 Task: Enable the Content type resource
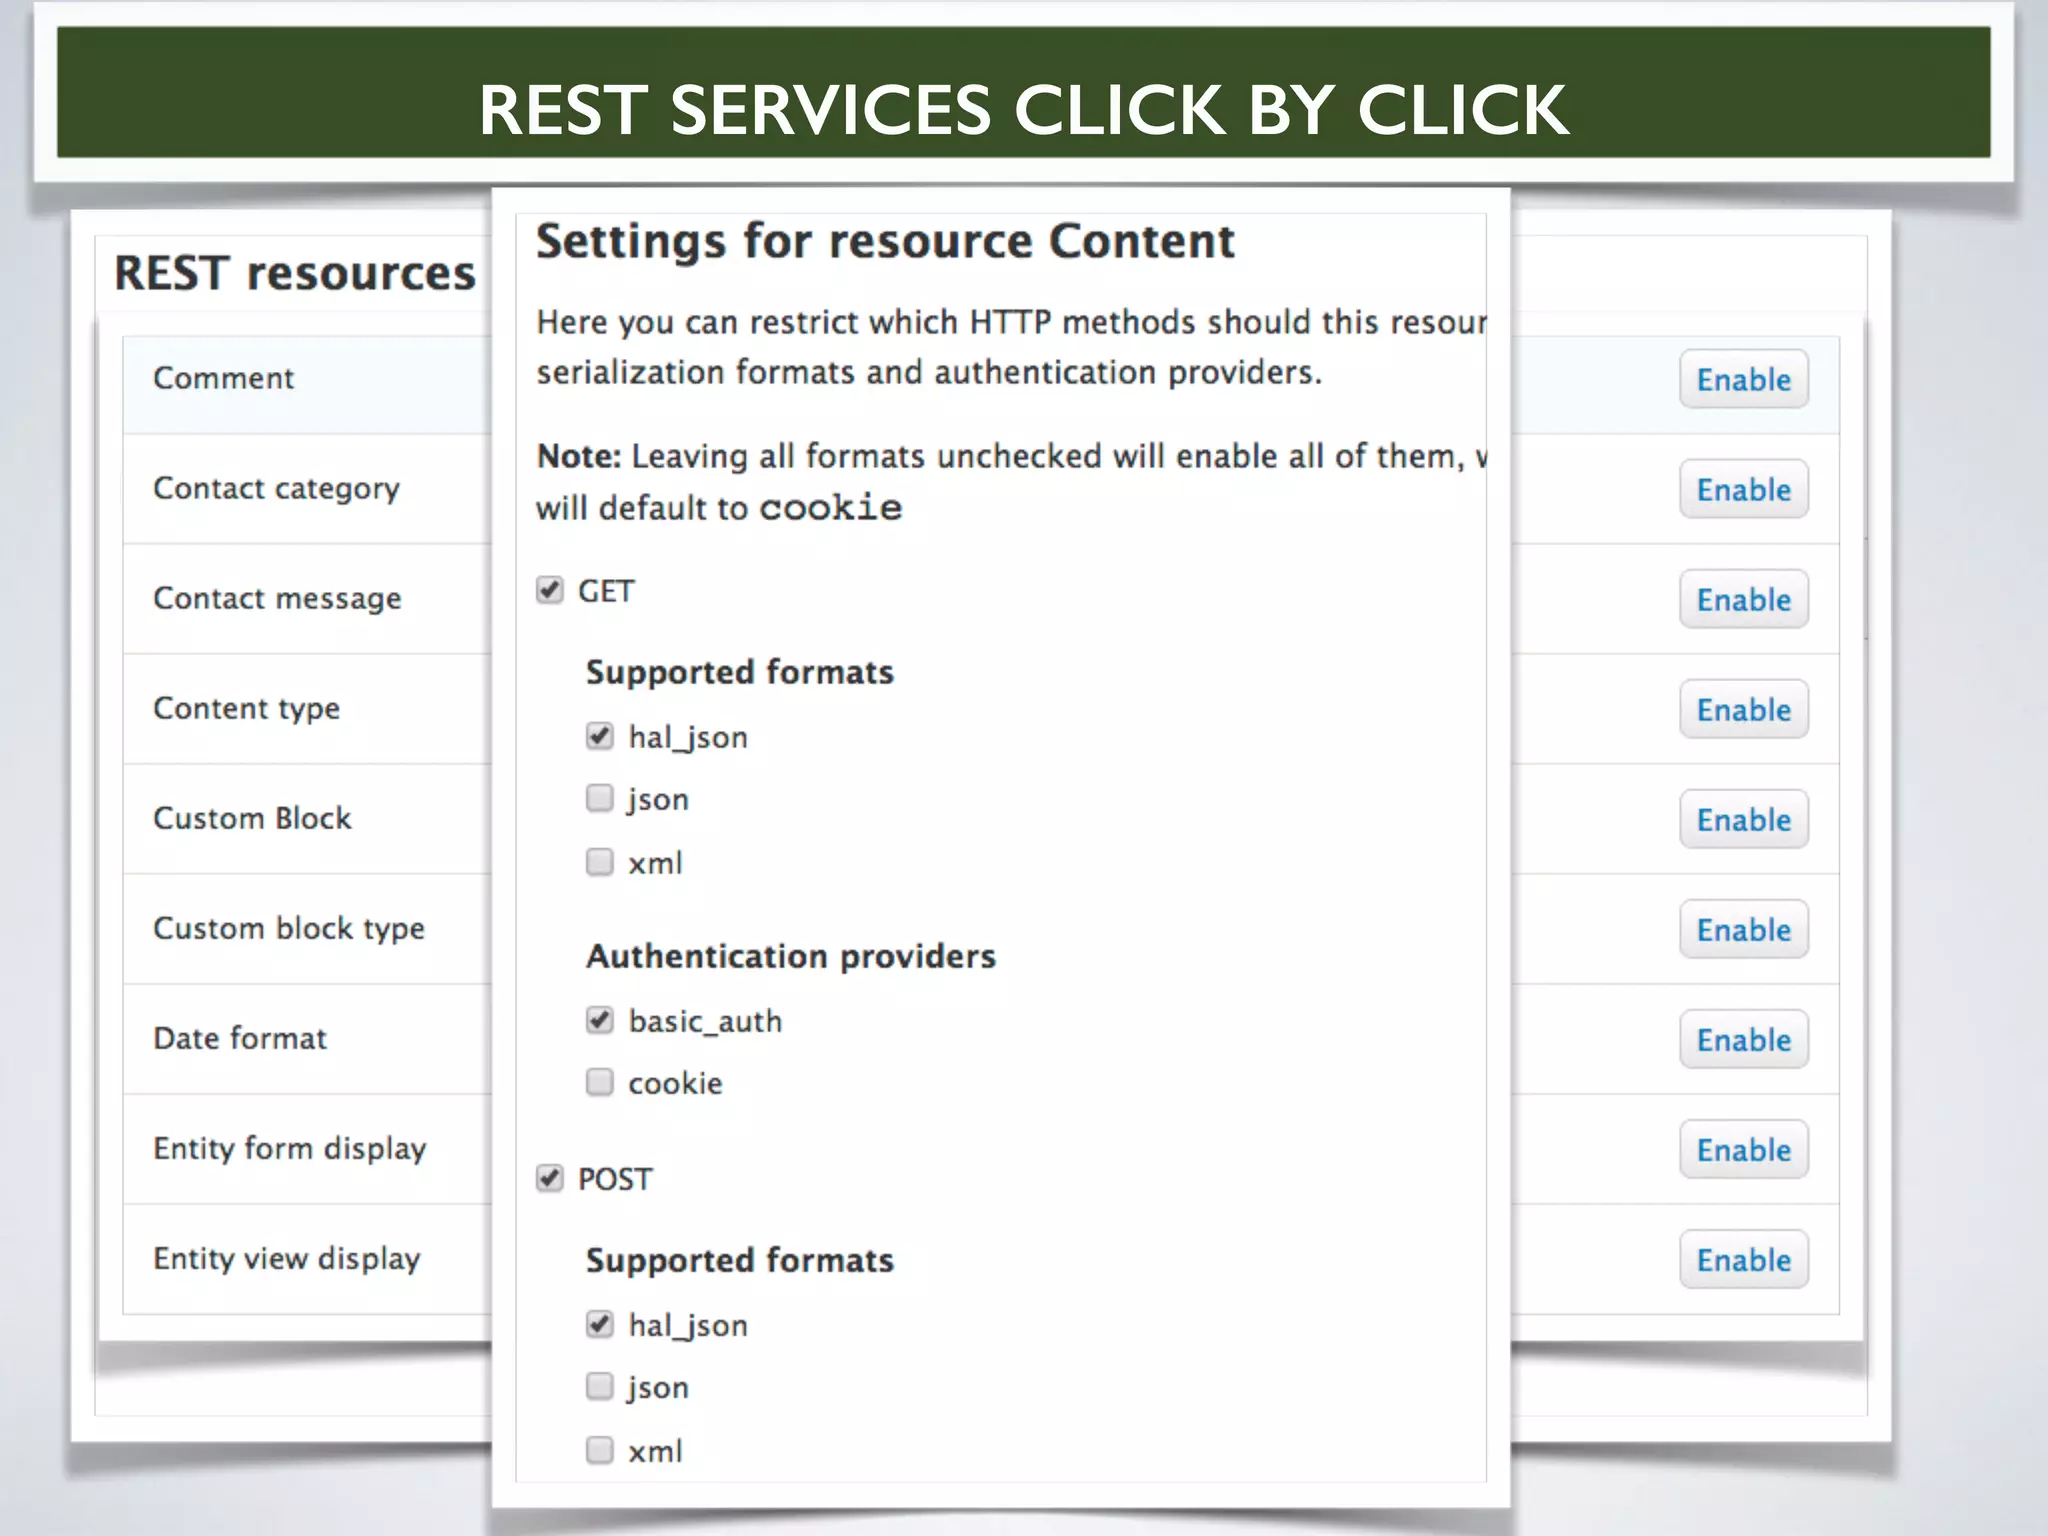(x=1744, y=709)
